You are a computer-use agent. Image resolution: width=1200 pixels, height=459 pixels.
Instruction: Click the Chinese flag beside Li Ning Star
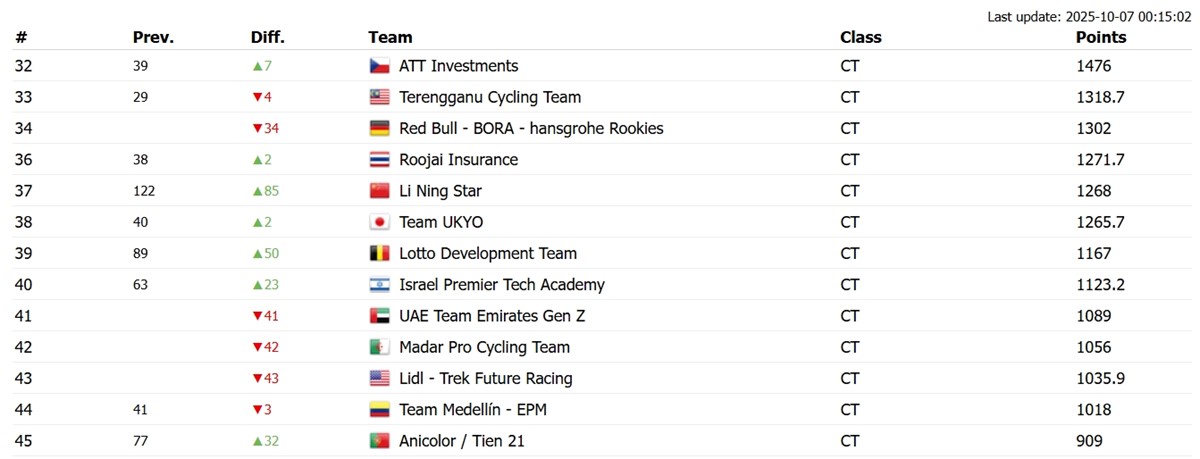coord(379,191)
